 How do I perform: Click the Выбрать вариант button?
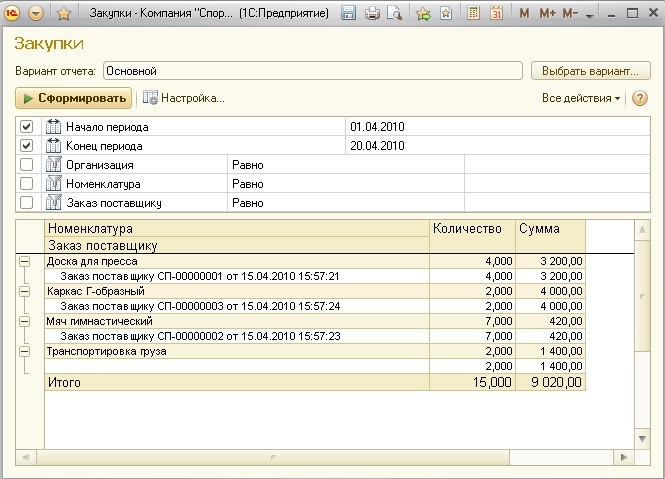click(x=591, y=71)
